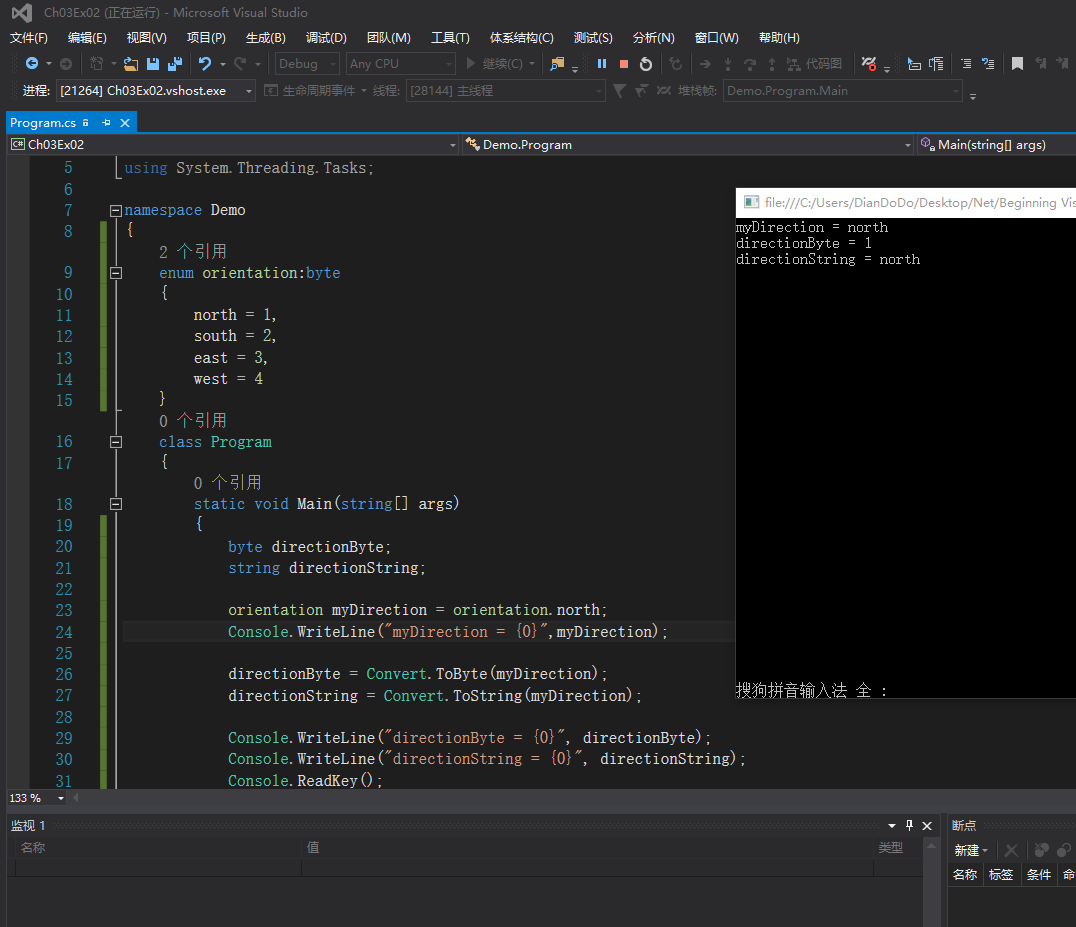Open the 生成(B) Build menu
This screenshot has width=1076, height=927.
tap(266, 38)
